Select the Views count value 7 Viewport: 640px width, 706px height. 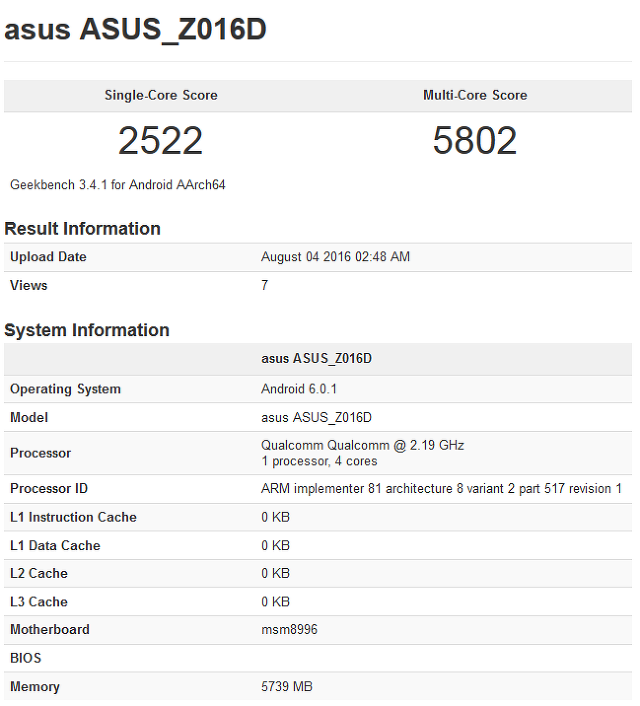coord(265,285)
